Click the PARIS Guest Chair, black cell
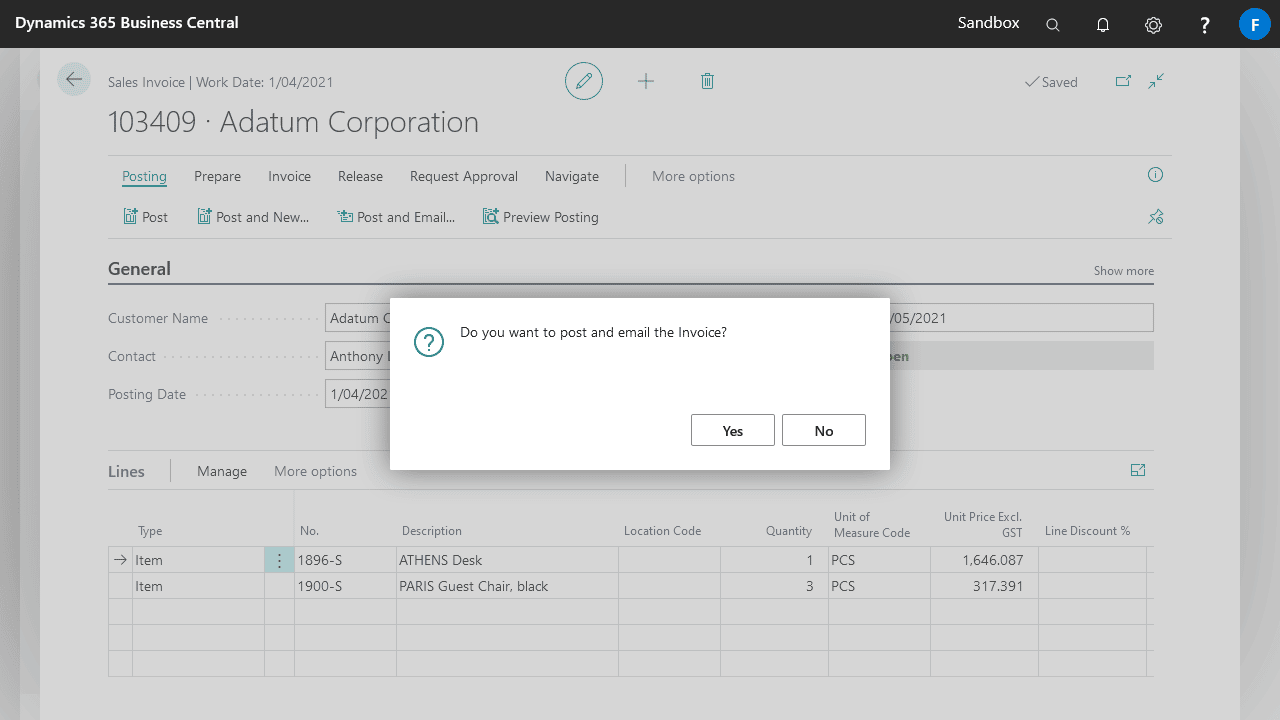The width and height of the screenshot is (1280, 720). pos(507,586)
